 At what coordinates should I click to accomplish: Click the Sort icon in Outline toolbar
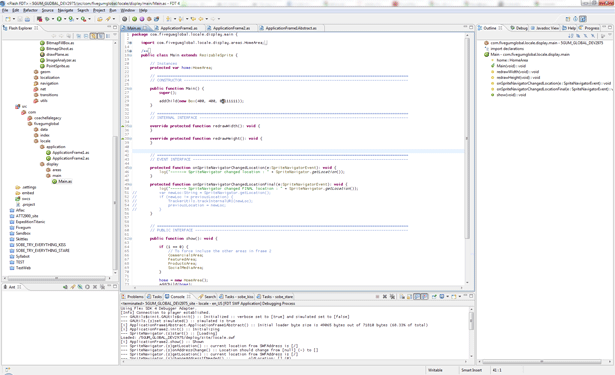571,36
